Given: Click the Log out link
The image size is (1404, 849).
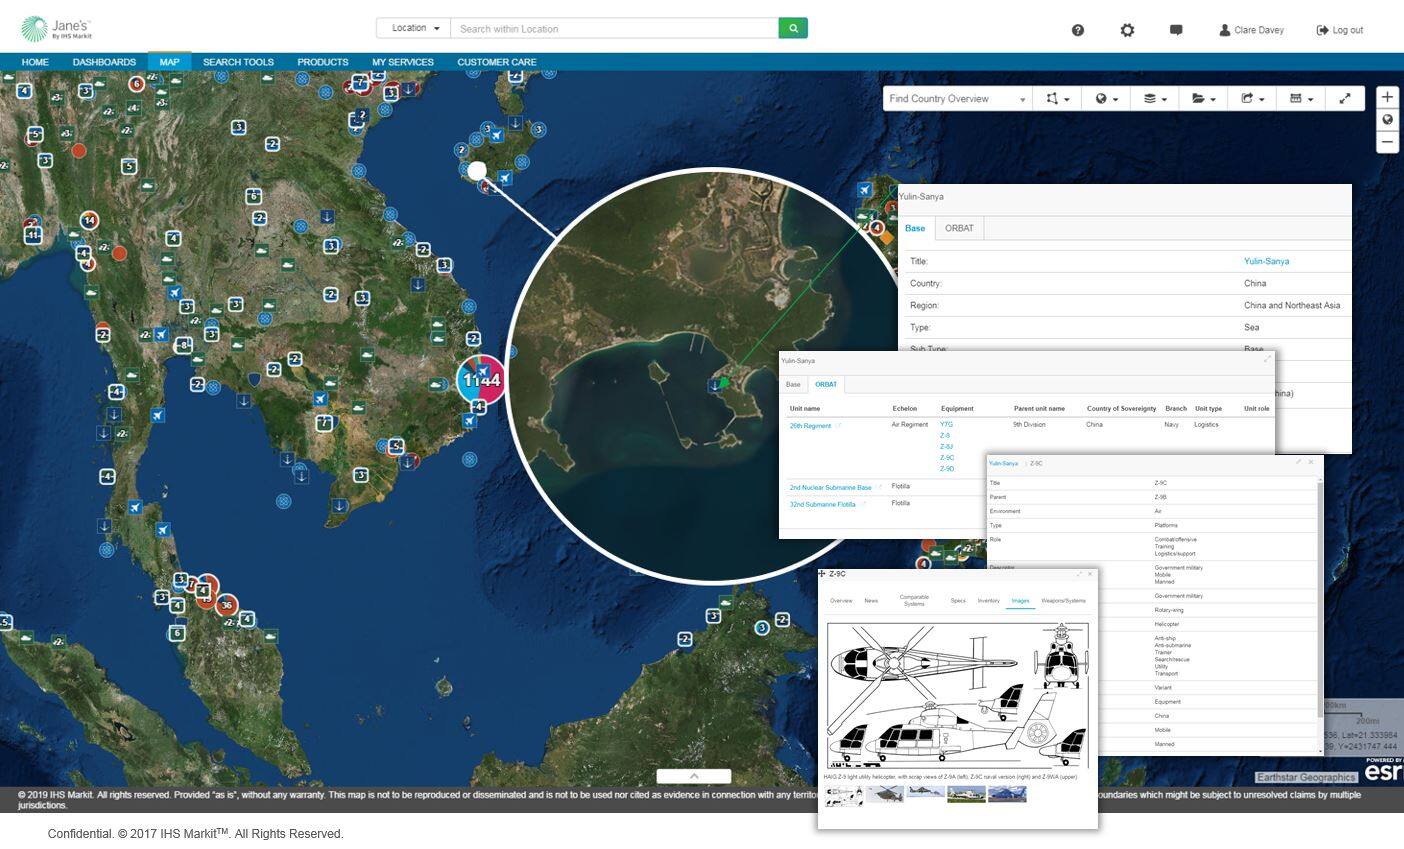Looking at the screenshot, I should tap(1339, 30).
